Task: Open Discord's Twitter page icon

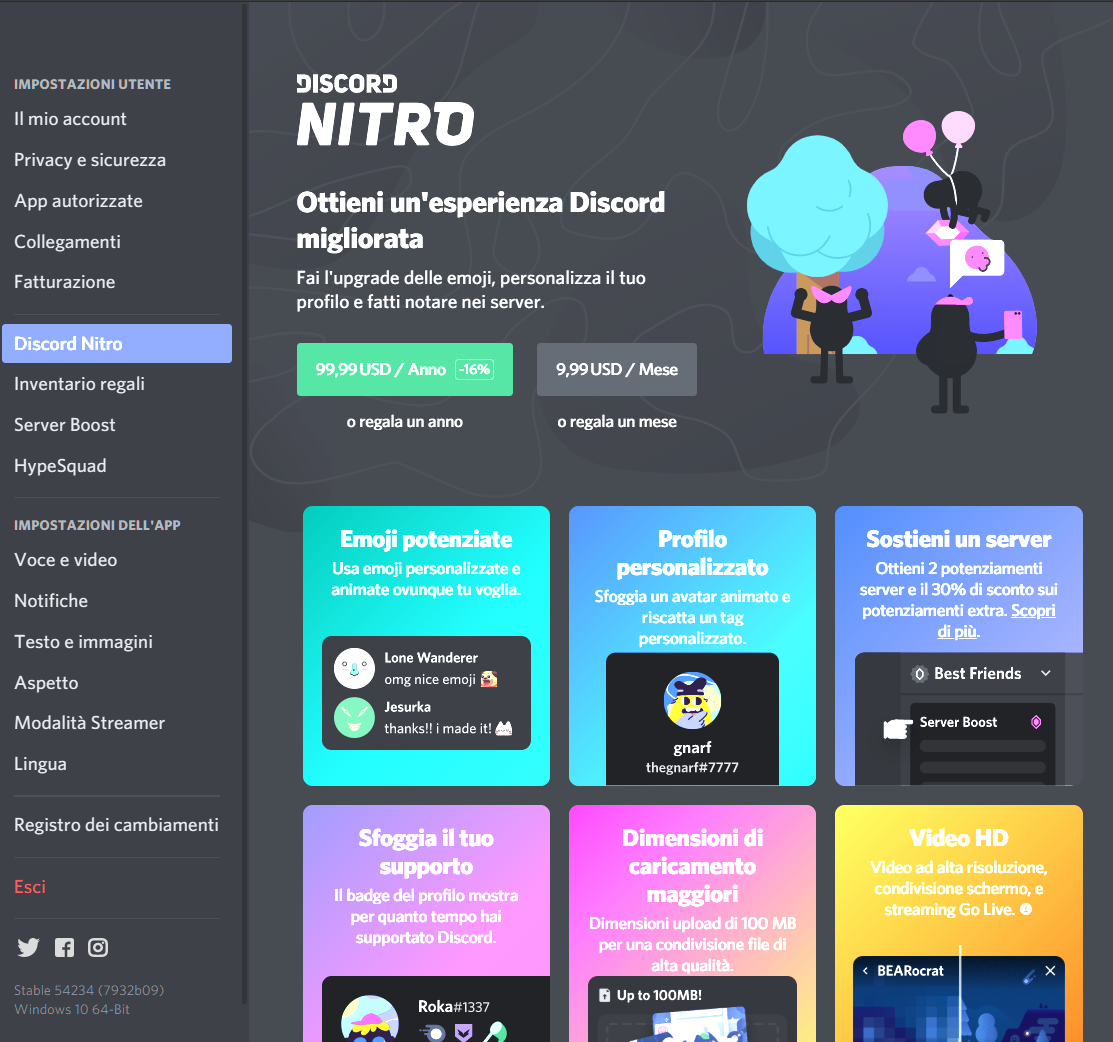Action: pyautogui.click(x=28, y=948)
